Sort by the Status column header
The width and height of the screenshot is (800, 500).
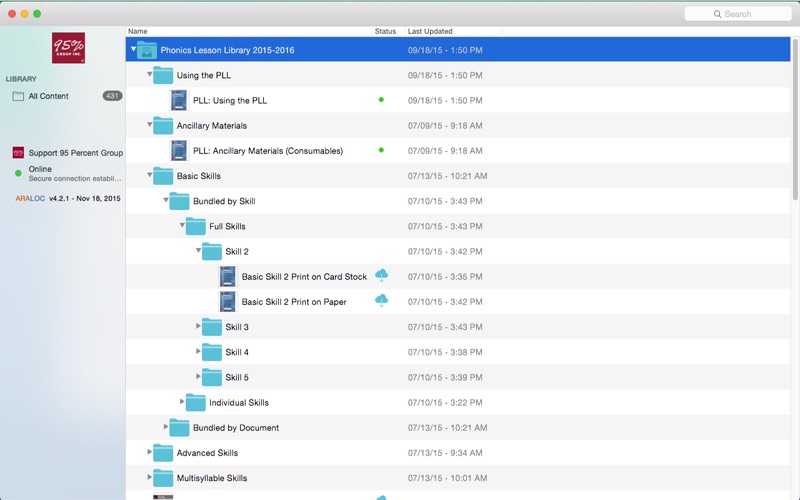385,31
